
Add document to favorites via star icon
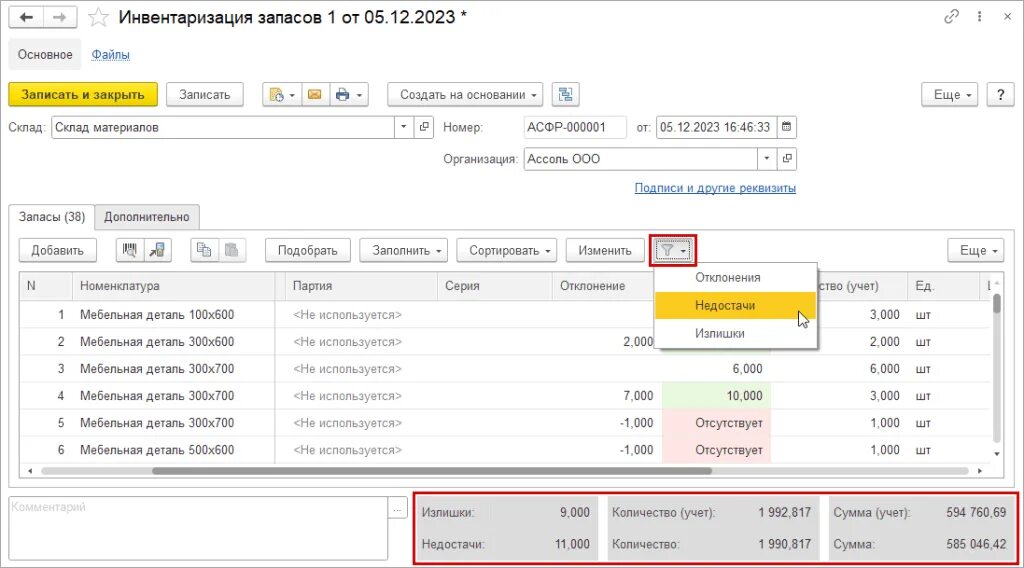tap(98, 18)
